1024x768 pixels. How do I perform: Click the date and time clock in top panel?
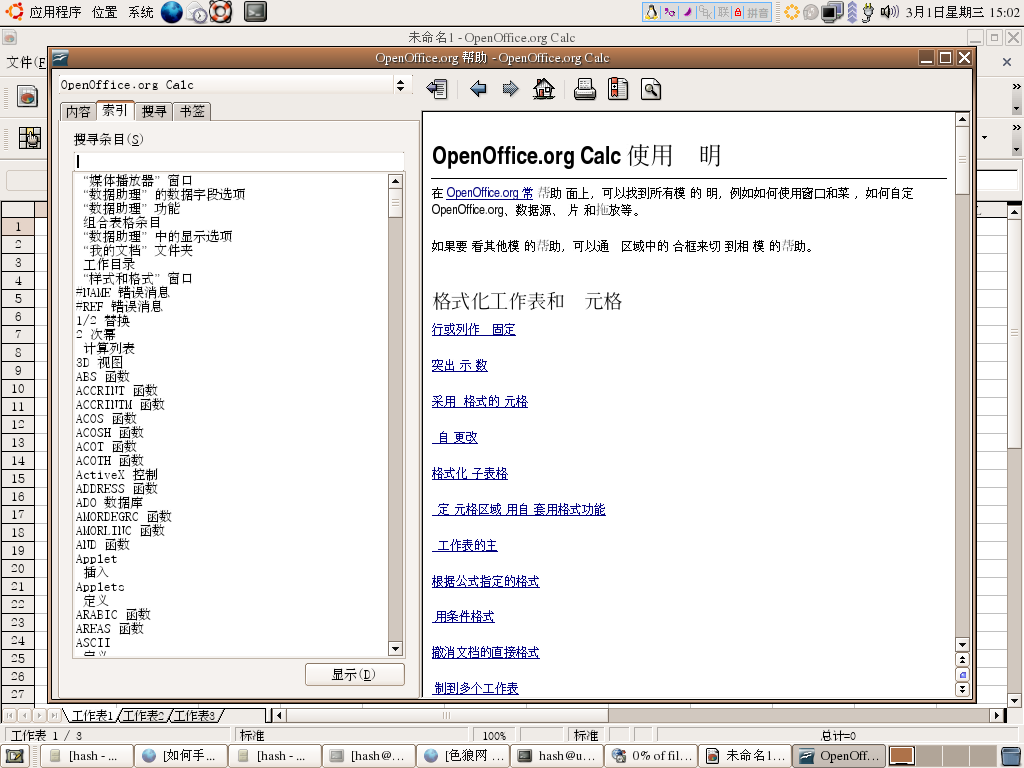[x=962, y=12]
